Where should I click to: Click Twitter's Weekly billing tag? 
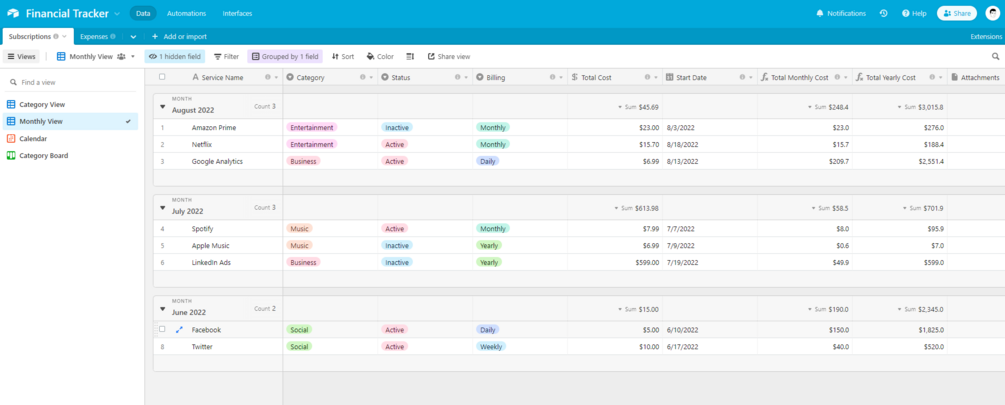click(x=491, y=347)
